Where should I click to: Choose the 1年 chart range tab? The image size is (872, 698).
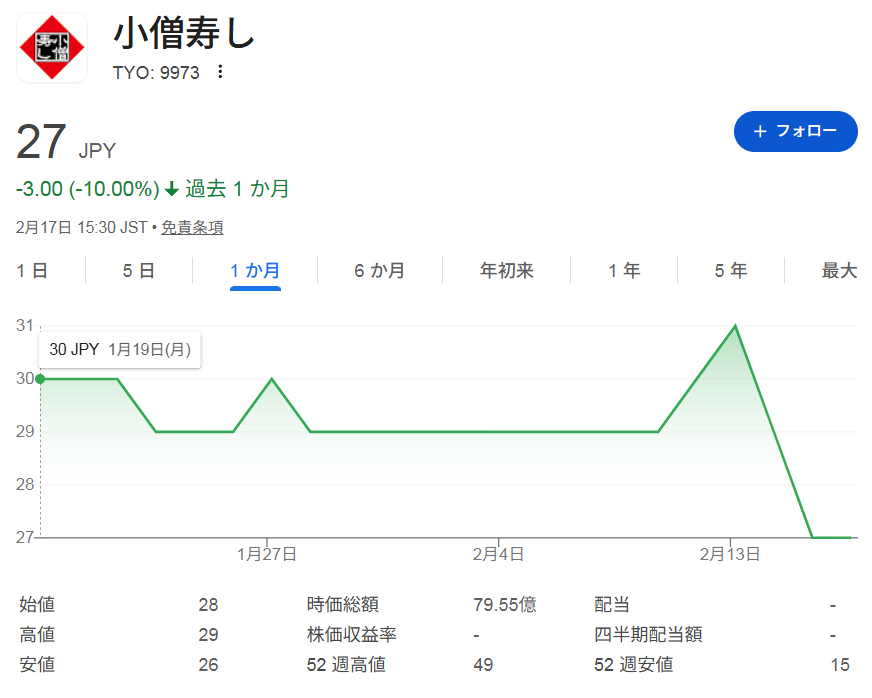tap(623, 271)
